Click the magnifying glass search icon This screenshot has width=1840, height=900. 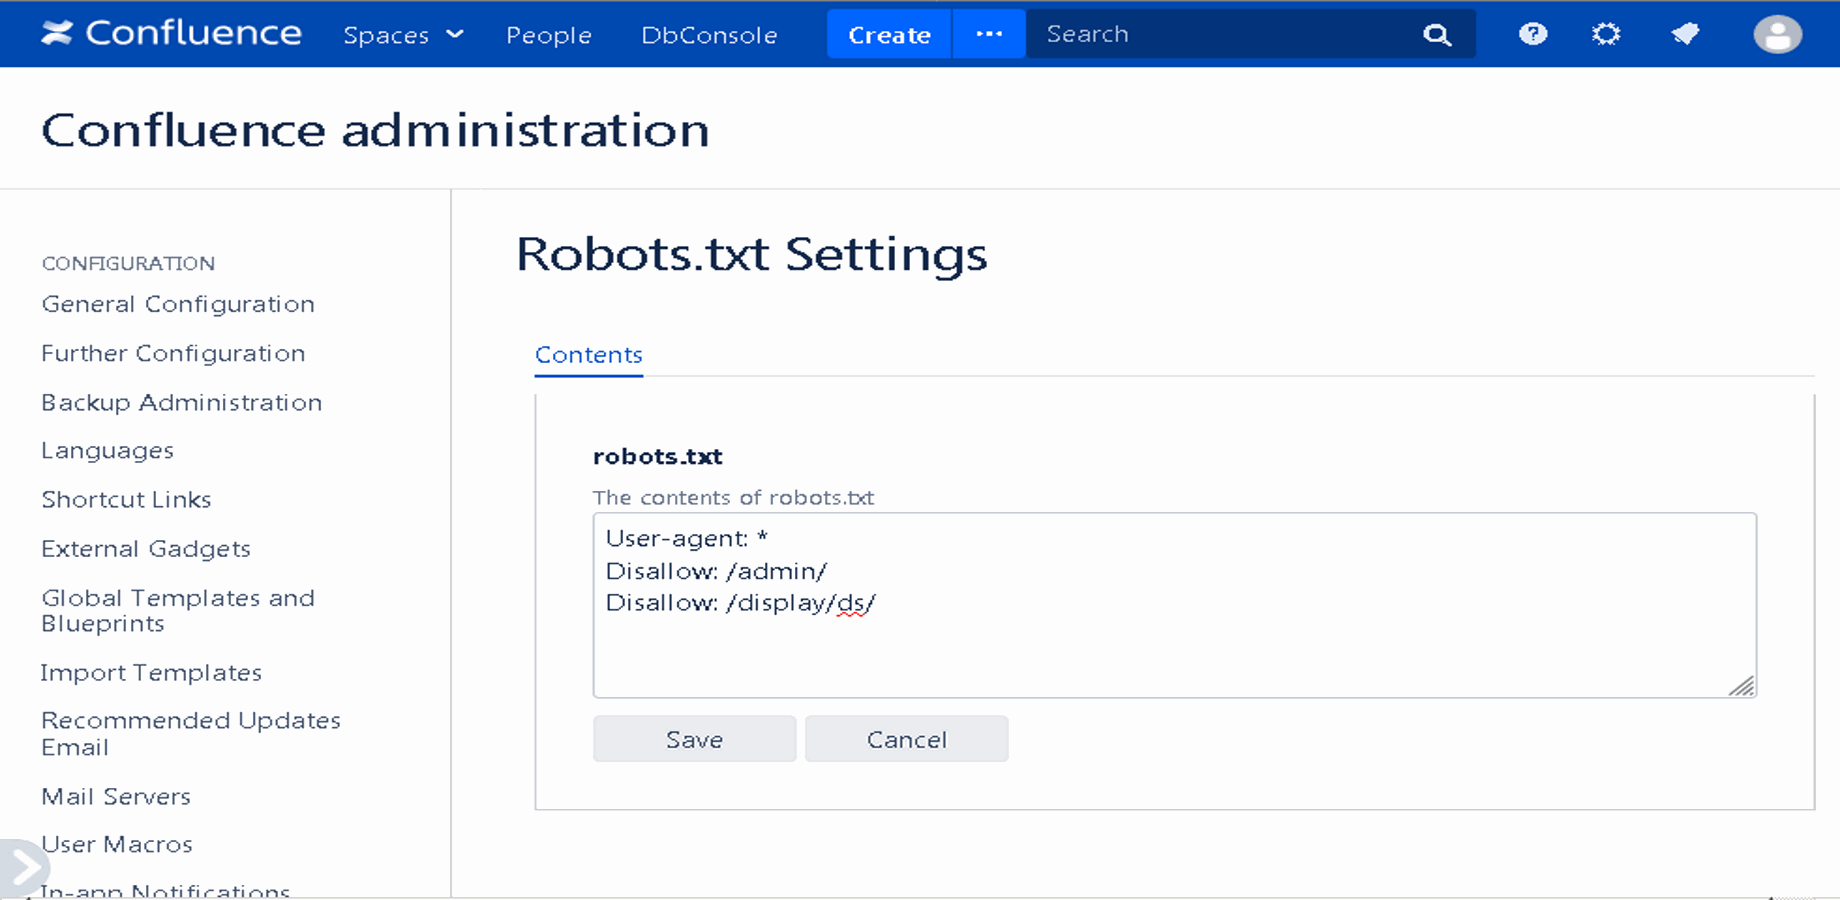(1437, 35)
